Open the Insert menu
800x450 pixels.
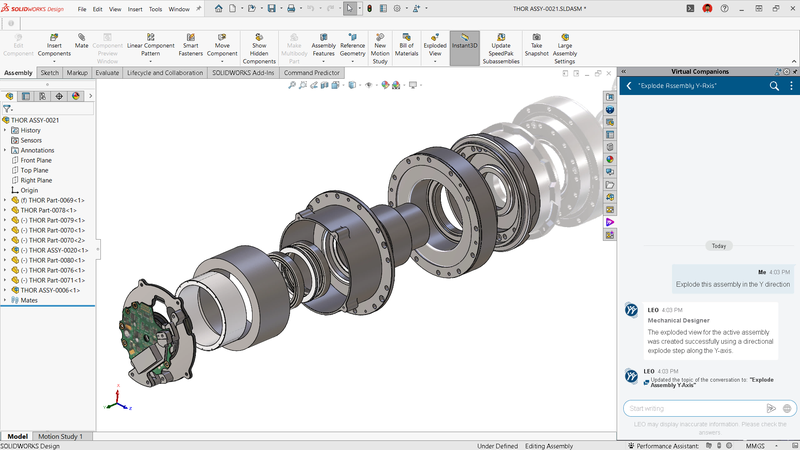pyautogui.click(x=135, y=9)
